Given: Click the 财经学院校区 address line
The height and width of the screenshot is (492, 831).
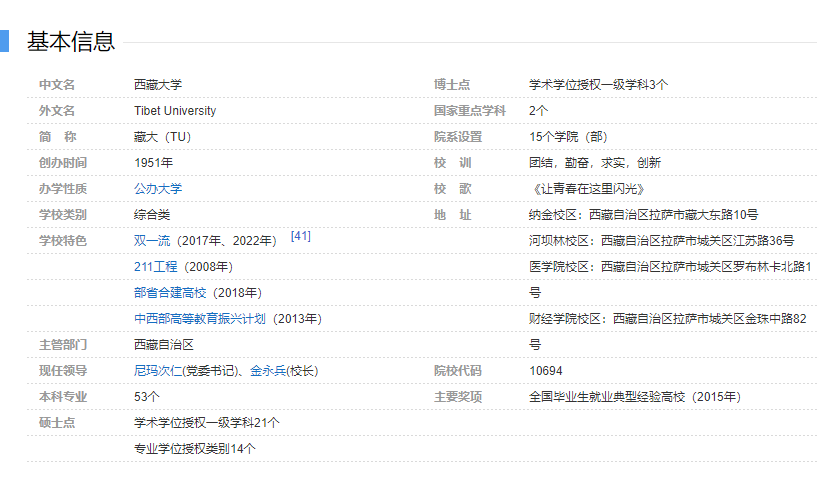Looking at the screenshot, I should (x=667, y=318).
